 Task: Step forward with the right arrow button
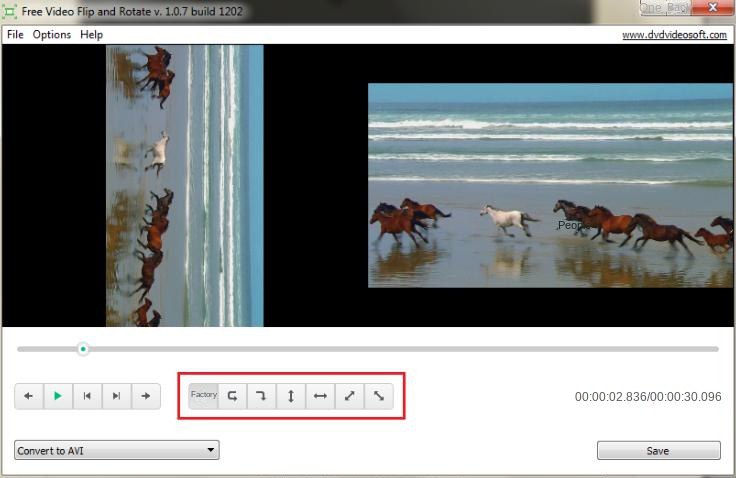click(146, 396)
